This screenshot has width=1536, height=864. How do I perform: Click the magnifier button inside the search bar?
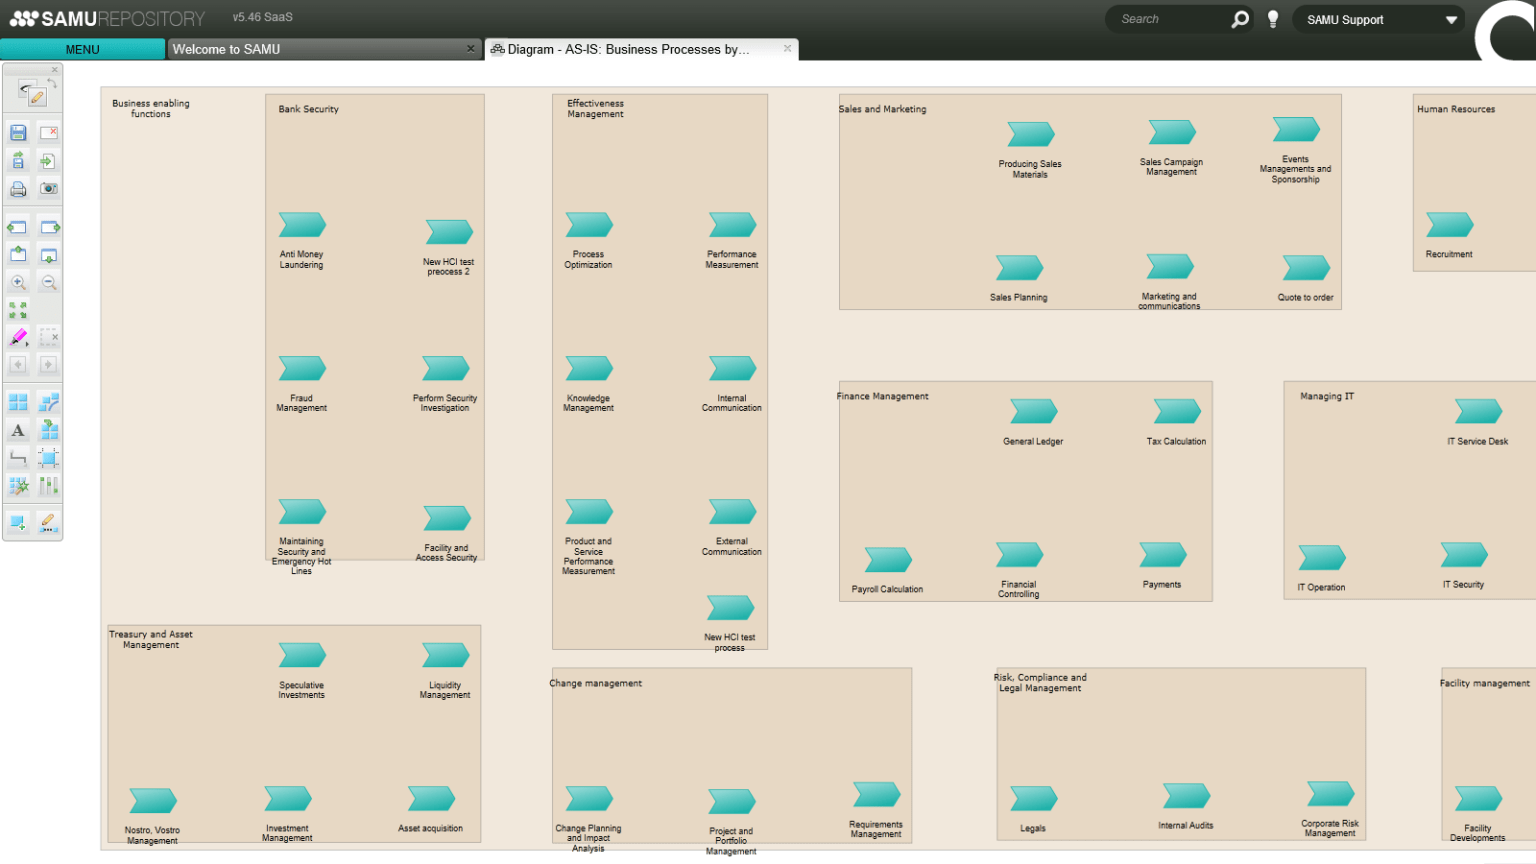pyautogui.click(x=1240, y=18)
